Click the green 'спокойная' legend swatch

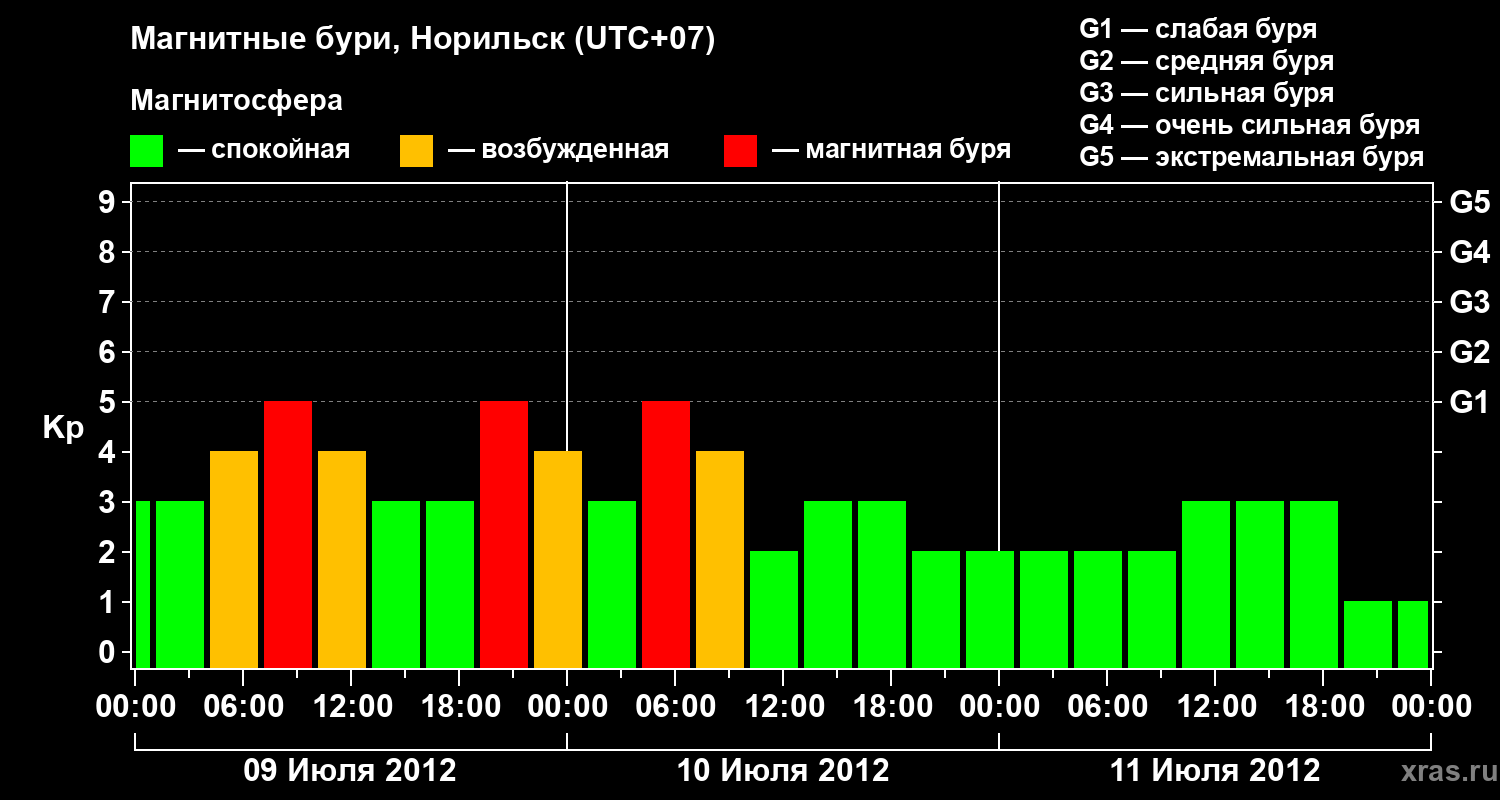tap(147, 151)
